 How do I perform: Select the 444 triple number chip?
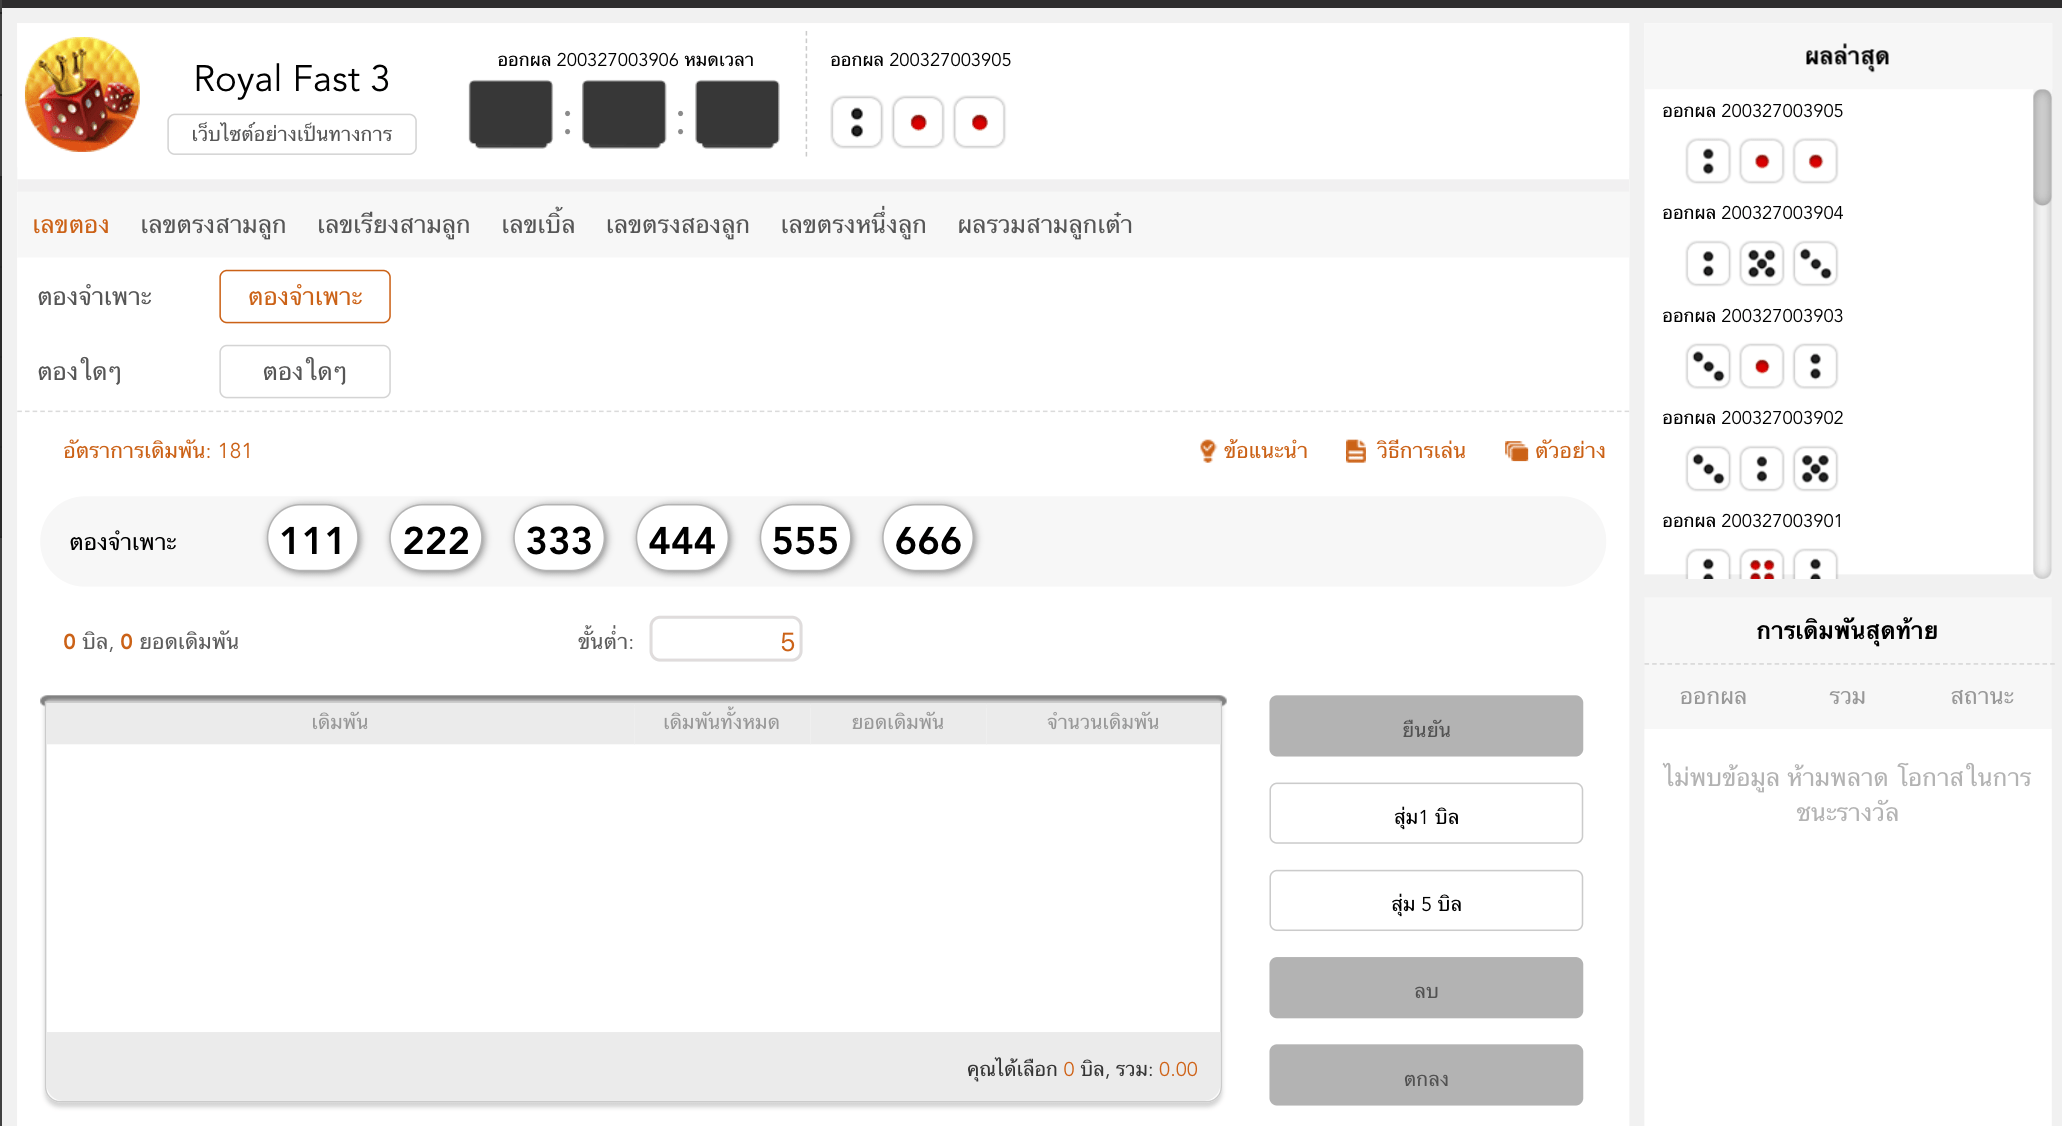[681, 540]
